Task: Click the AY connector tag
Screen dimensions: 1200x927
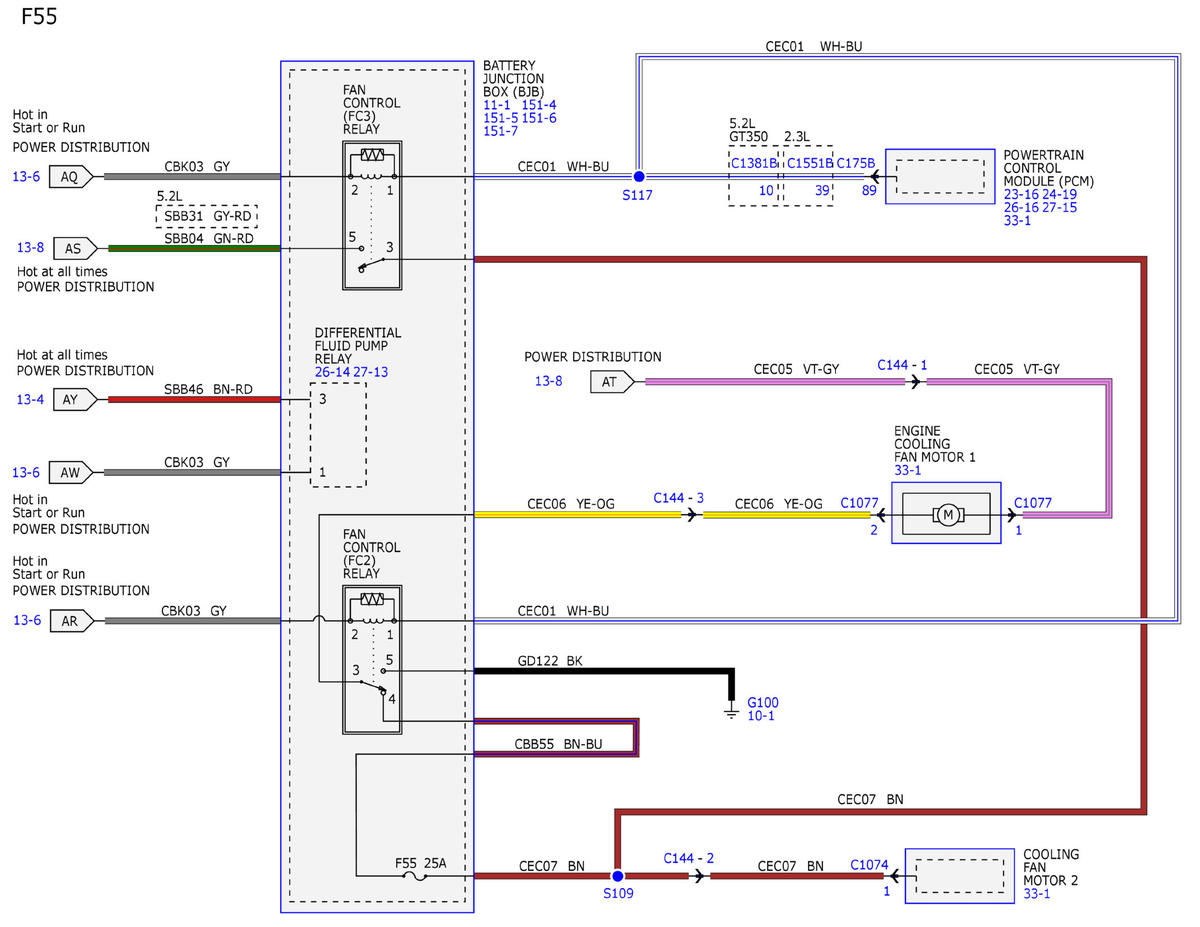Action: pos(77,399)
